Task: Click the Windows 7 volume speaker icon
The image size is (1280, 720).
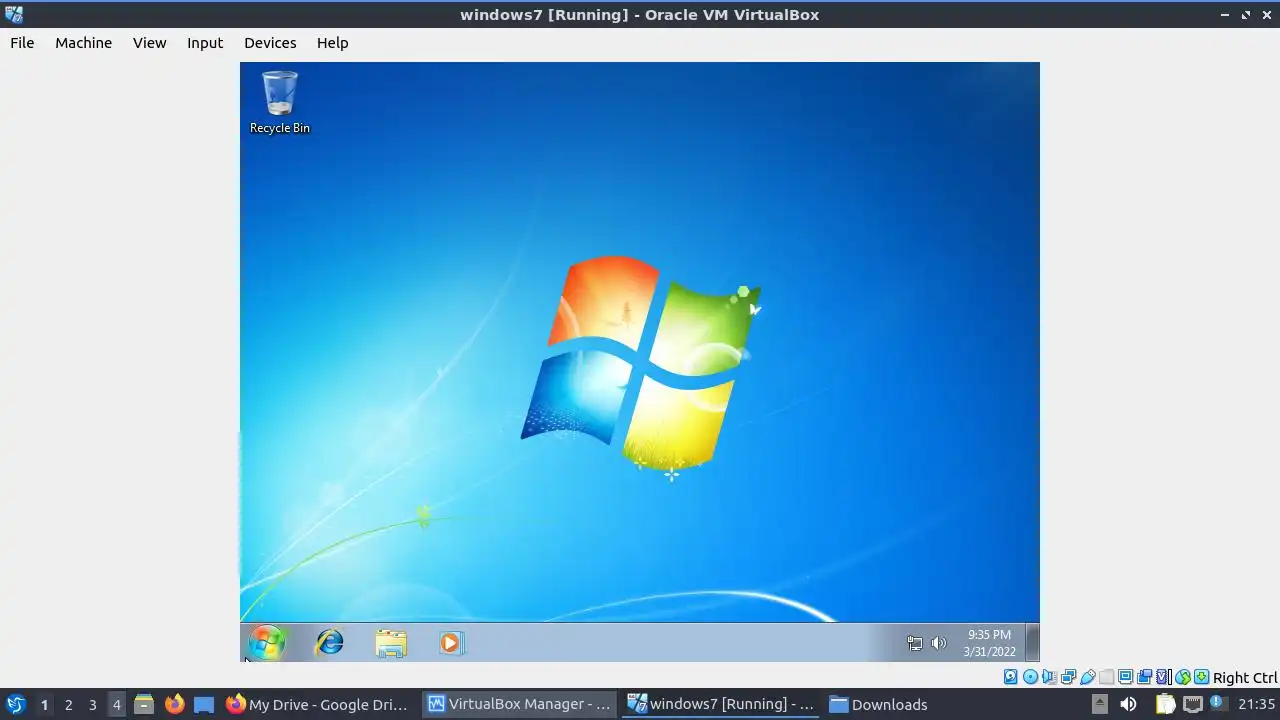Action: (x=938, y=643)
